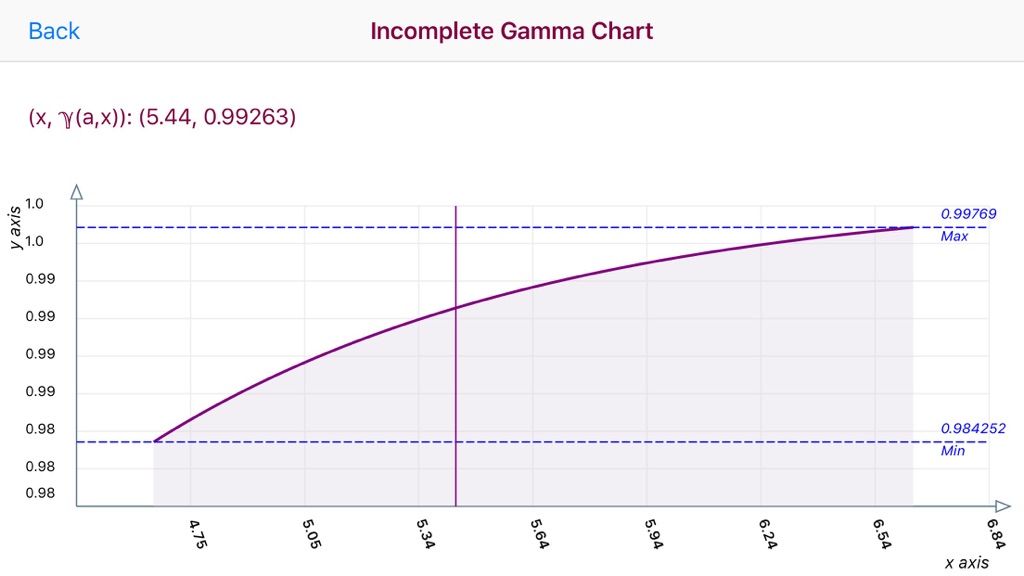This screenshot has width=1024, height=576.
Task: Click x-axis tick label 6.84
Action: coord(995,534)
